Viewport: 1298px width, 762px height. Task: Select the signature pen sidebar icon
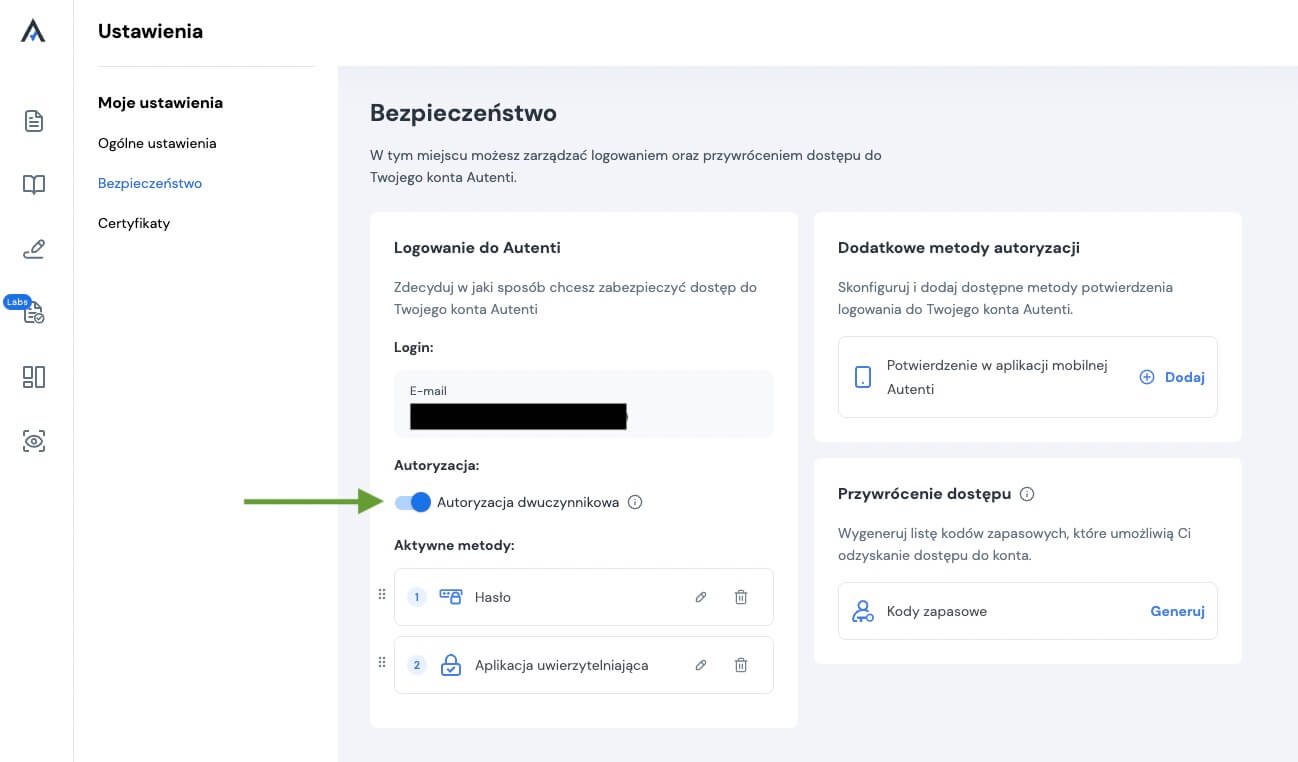pyautogui.click(x=34, y=249)
